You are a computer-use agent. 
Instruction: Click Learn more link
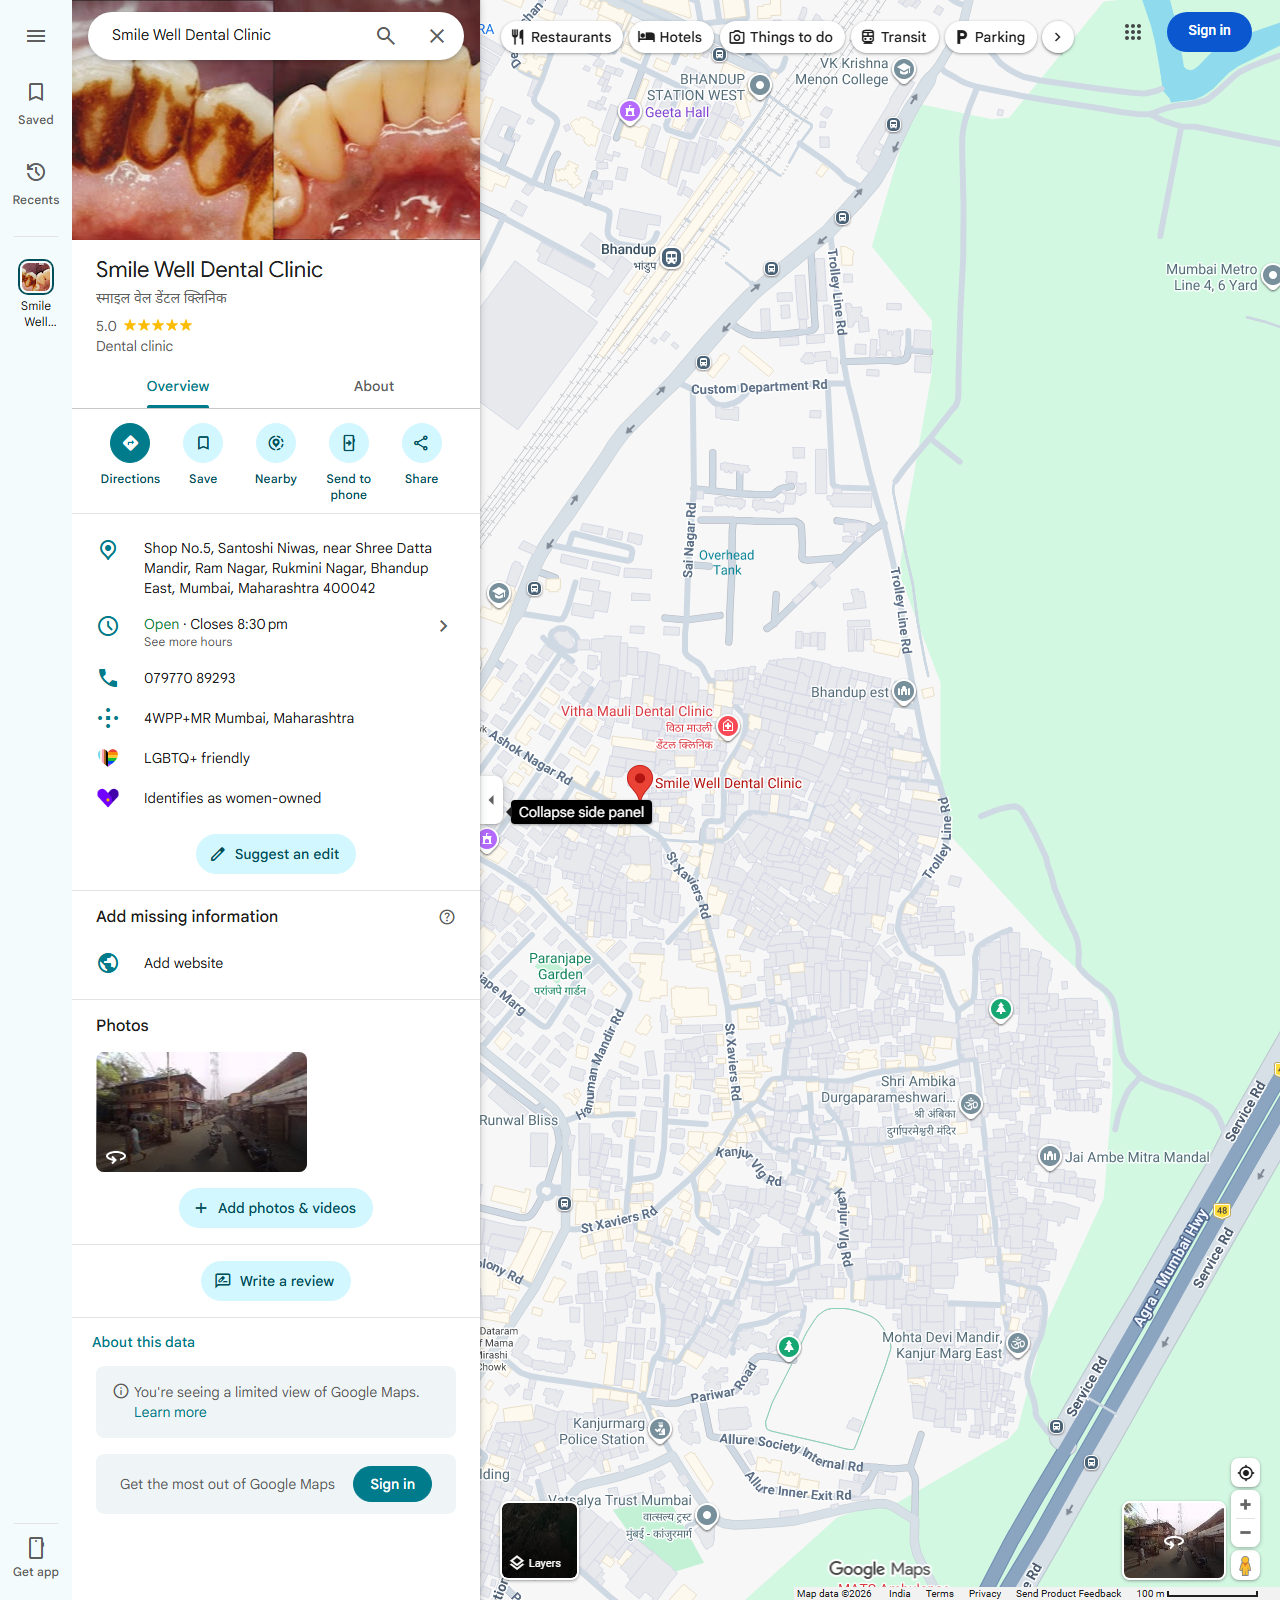[x=170, y=1412]
